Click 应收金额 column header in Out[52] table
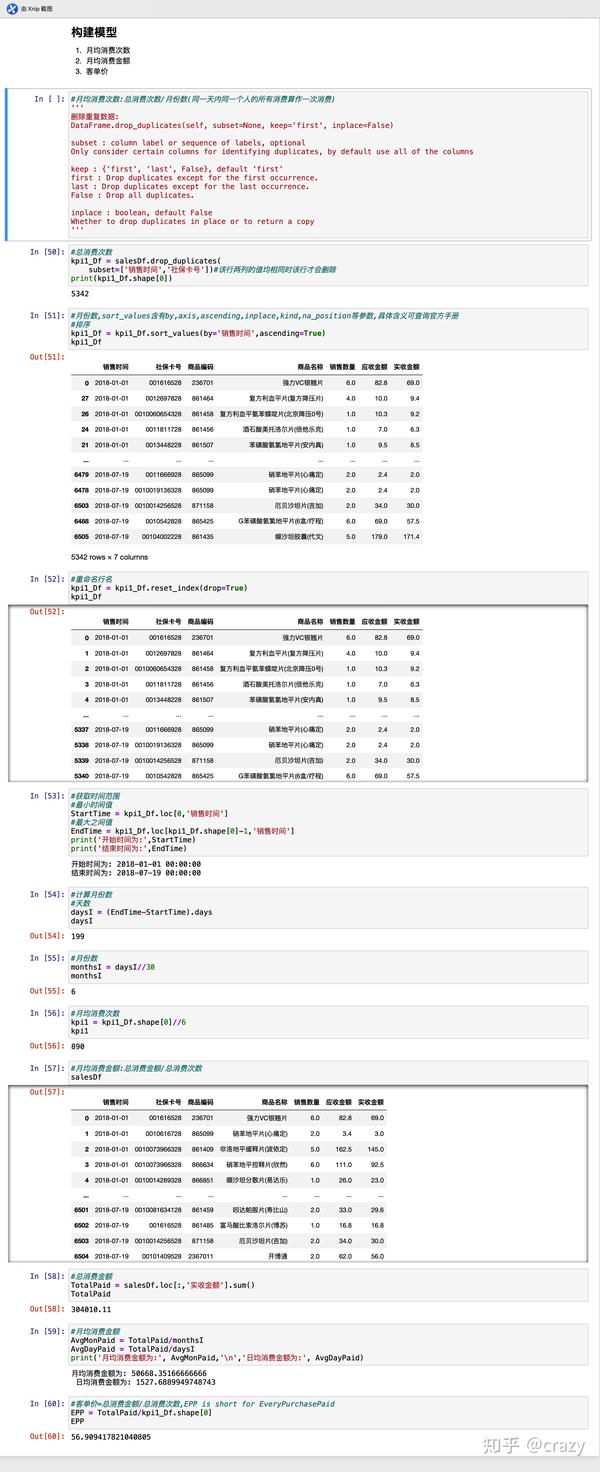 tap(374, 621)
